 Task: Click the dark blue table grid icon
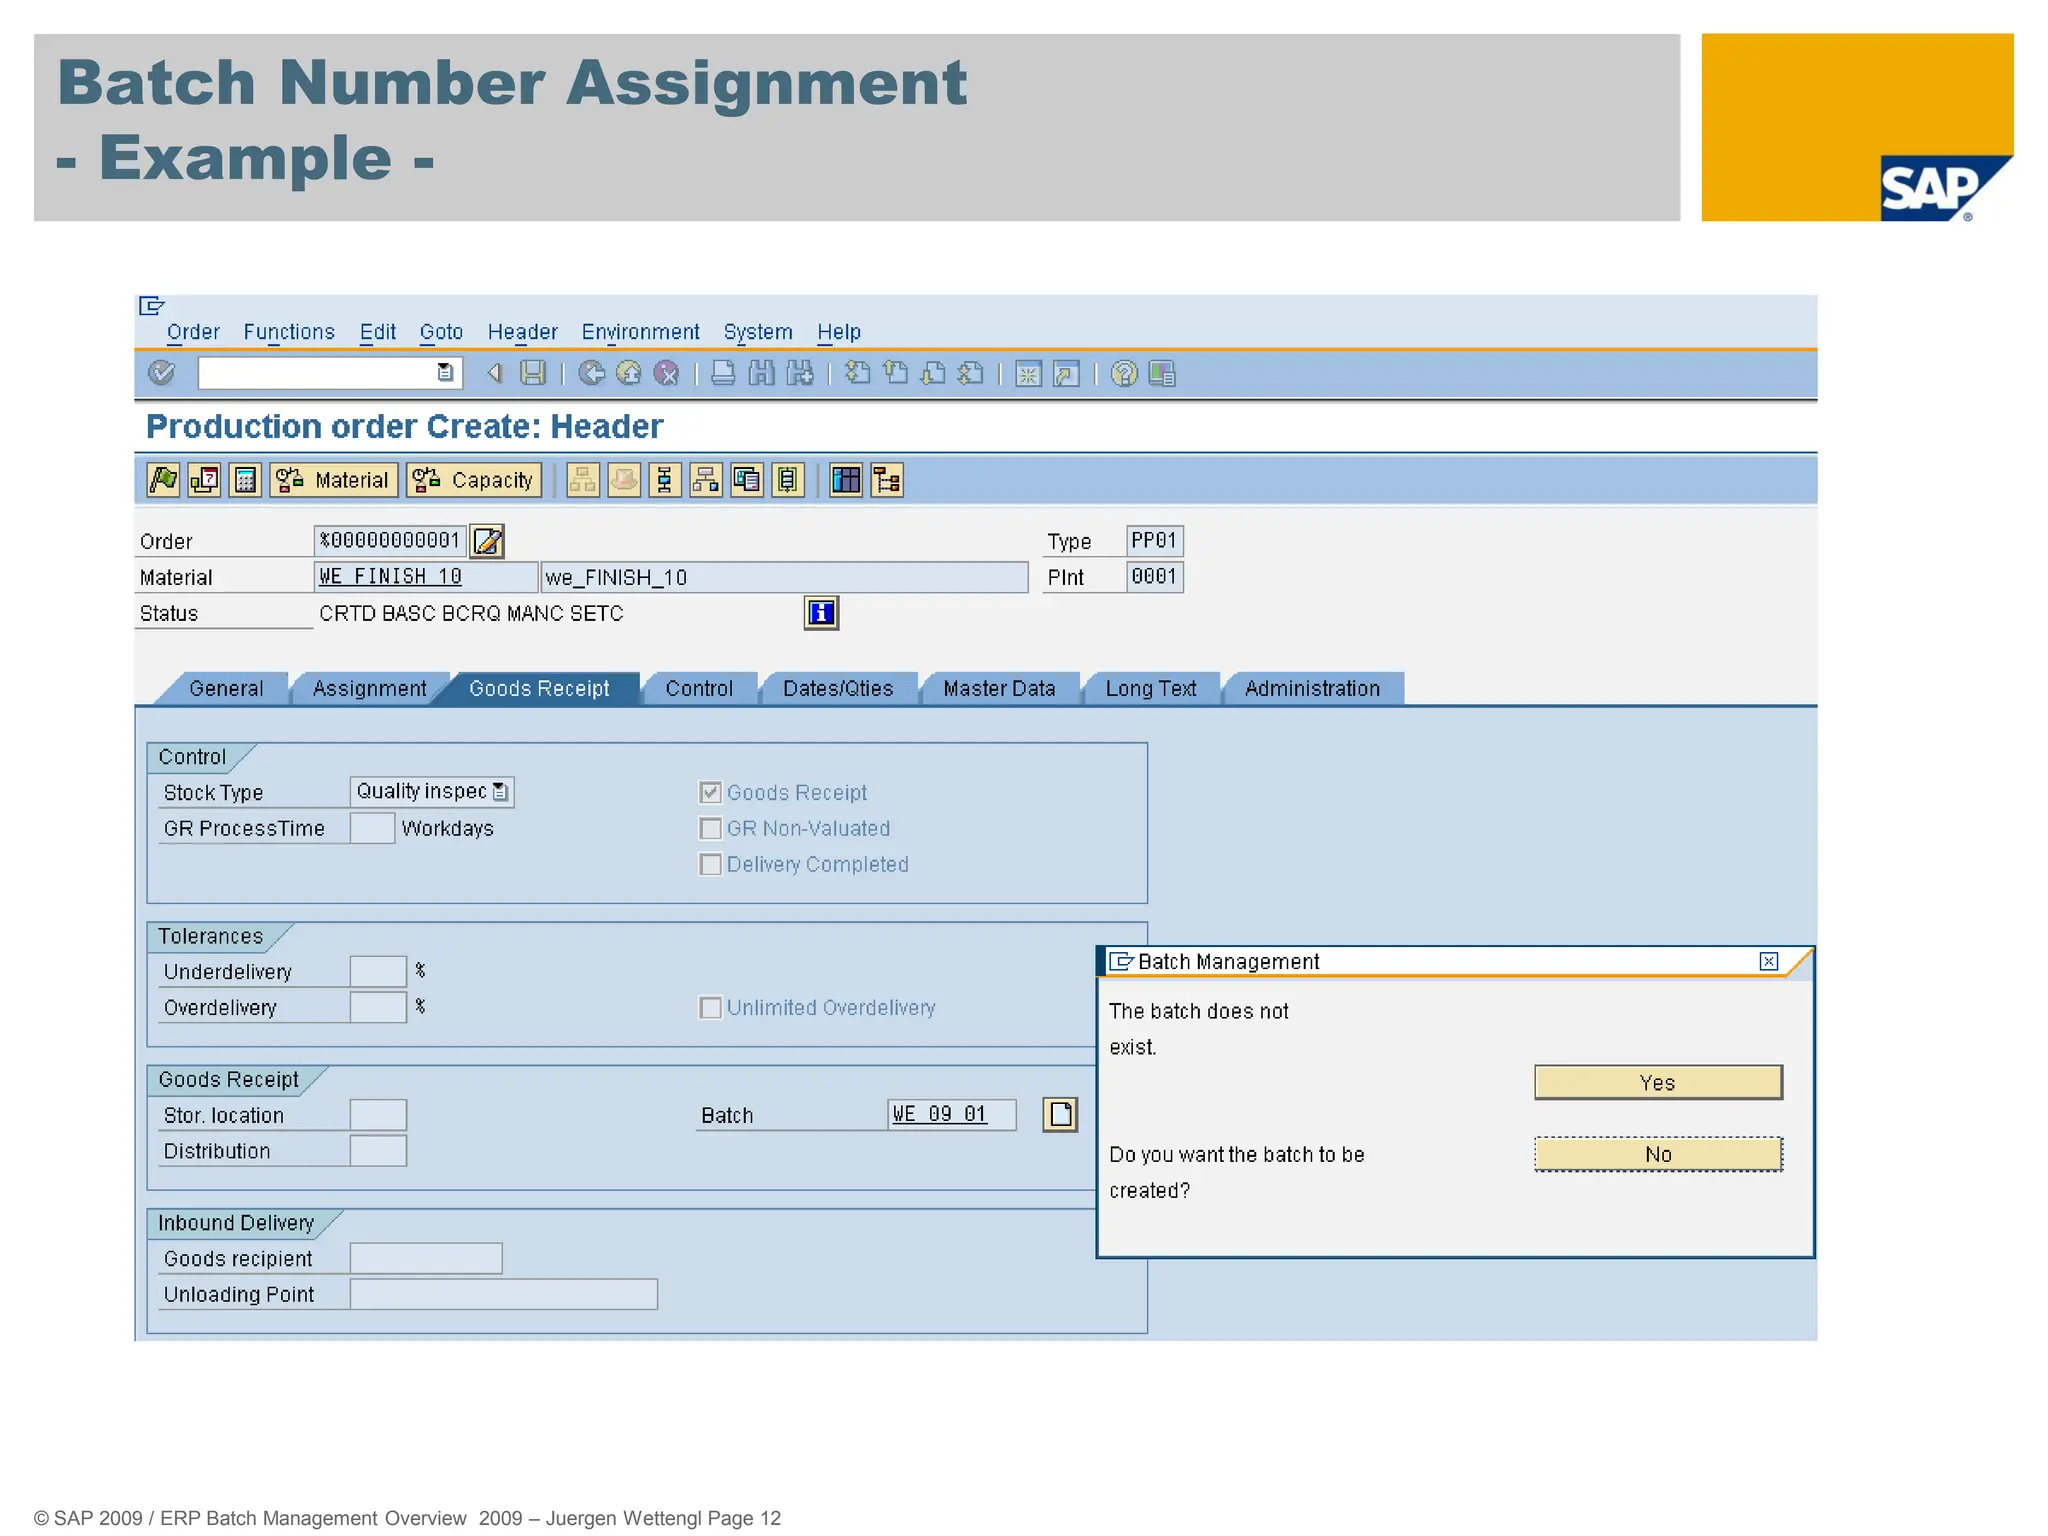[x=846, y=480]
